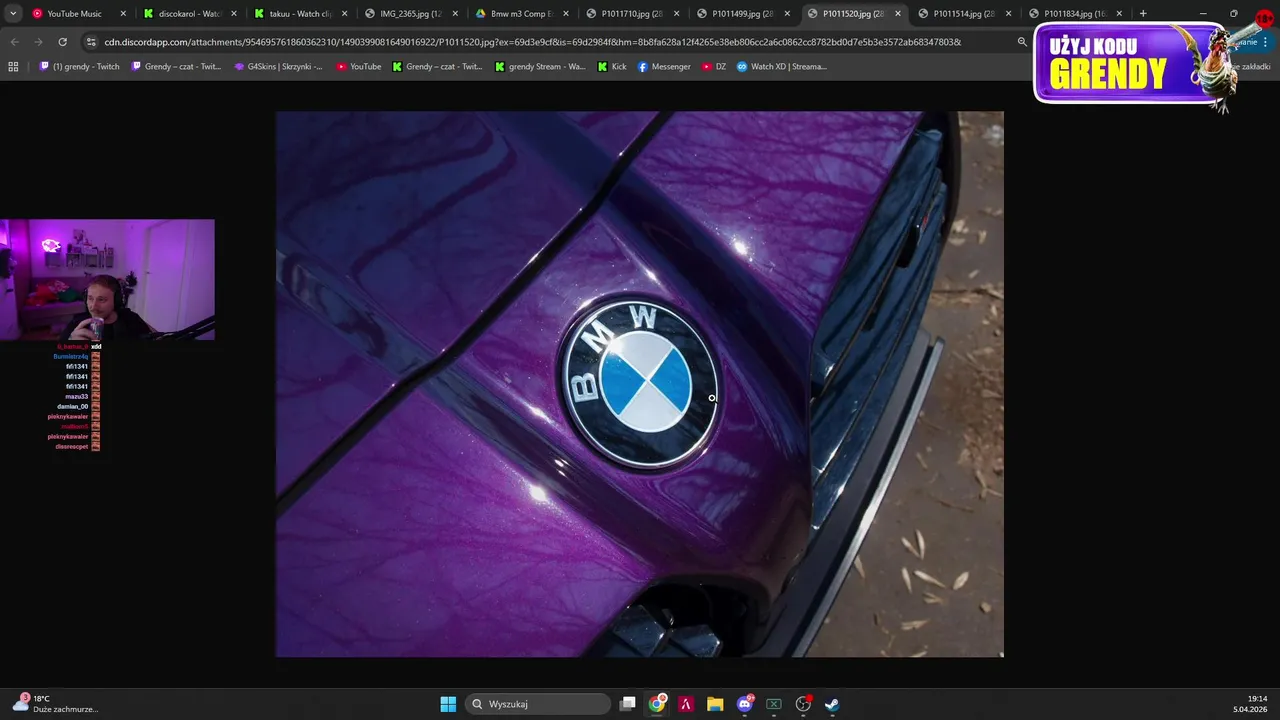View site information for cdn.discordapp.com

point(91,42)
